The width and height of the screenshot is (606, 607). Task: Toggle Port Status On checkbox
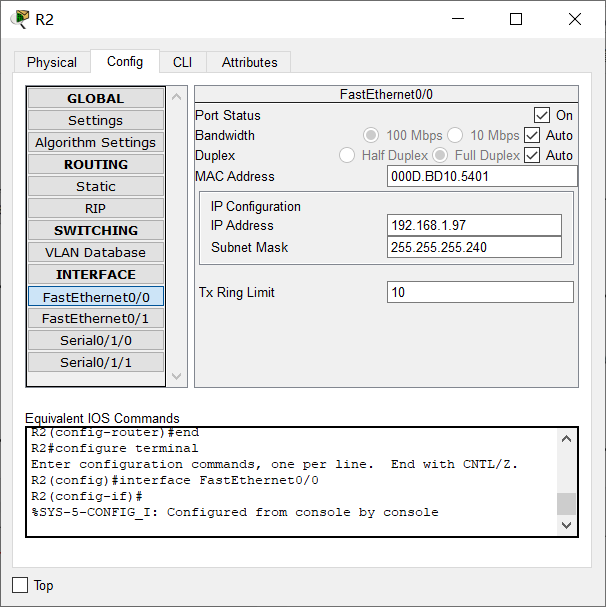[542, 115]
